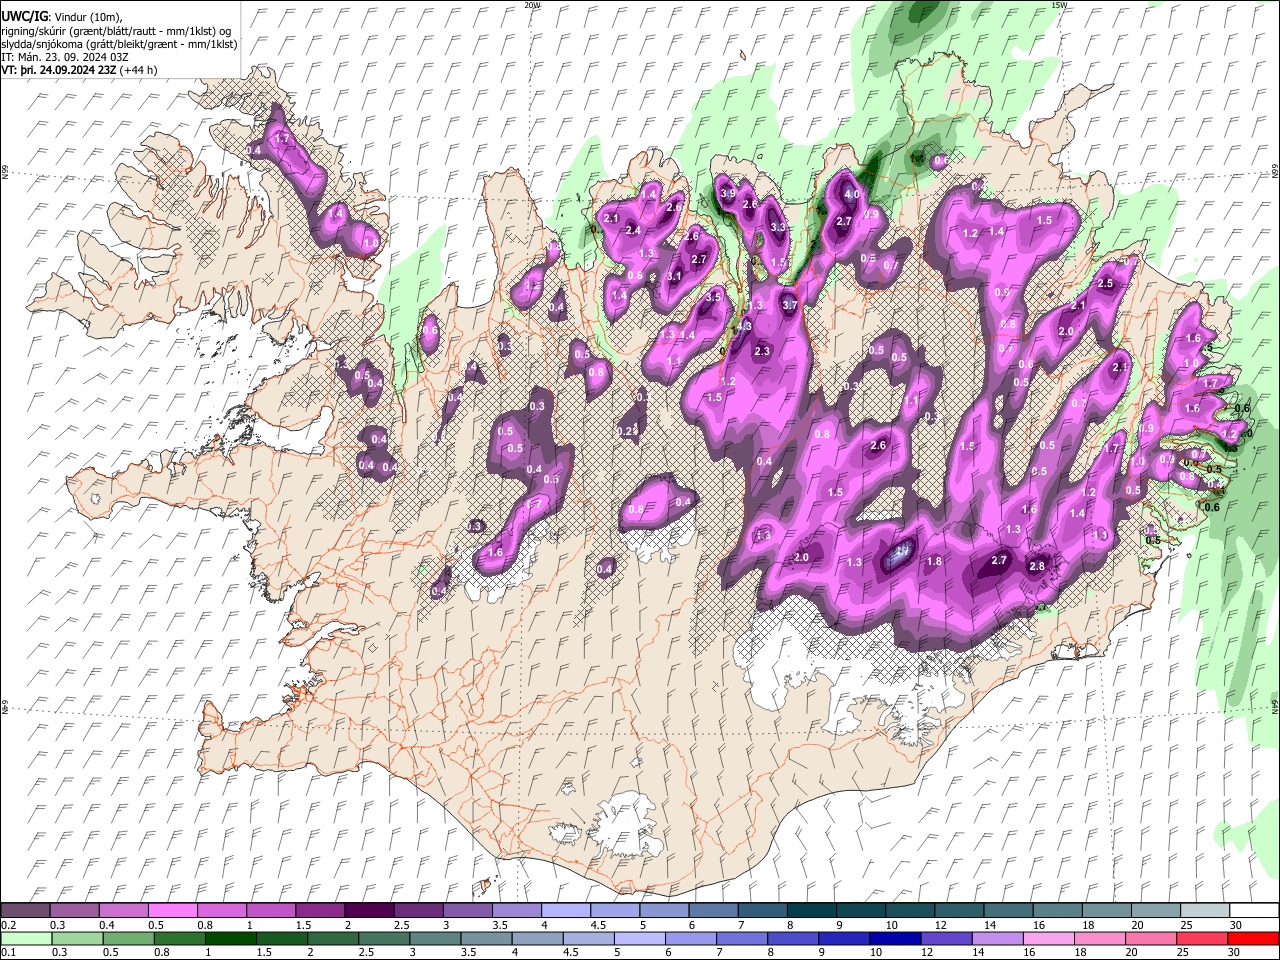Screen dimensions: 1280x960
Task: Click the '(+44 h)' forecast offset text
Action: tap(138, 71)
